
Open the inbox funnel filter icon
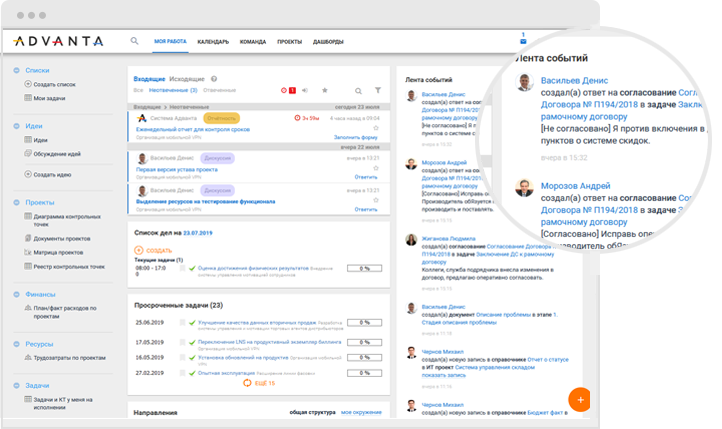(x=378, y=90)
